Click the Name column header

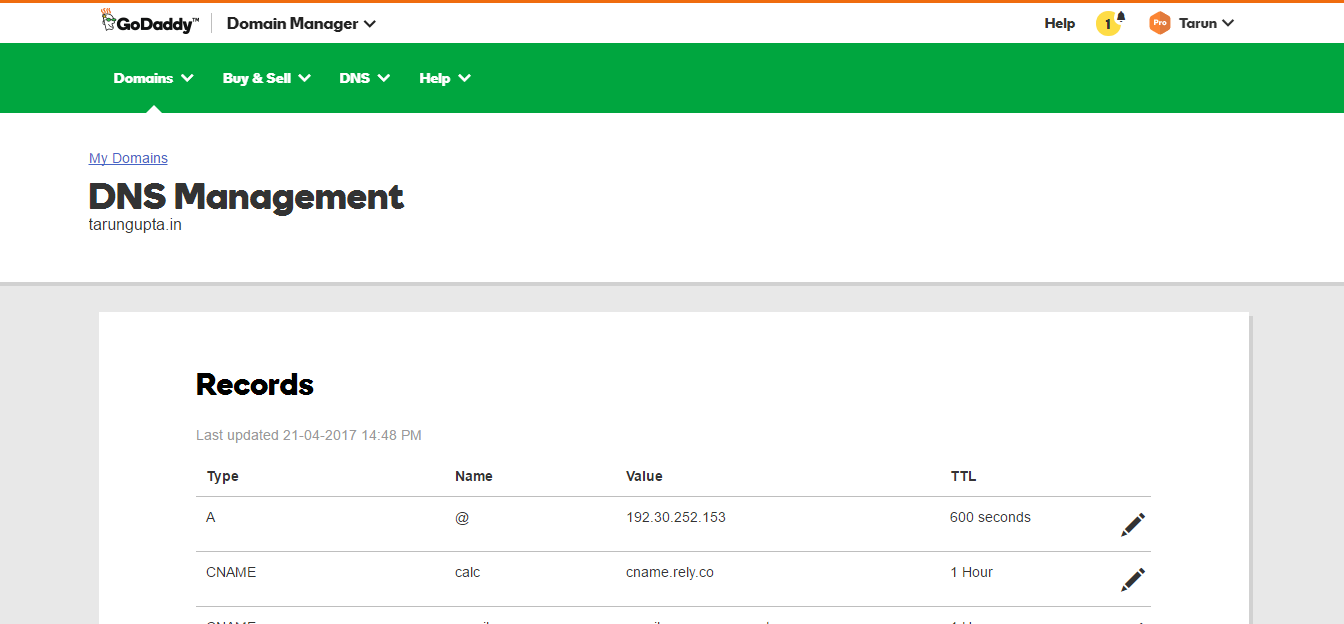(x=474, y=476)
